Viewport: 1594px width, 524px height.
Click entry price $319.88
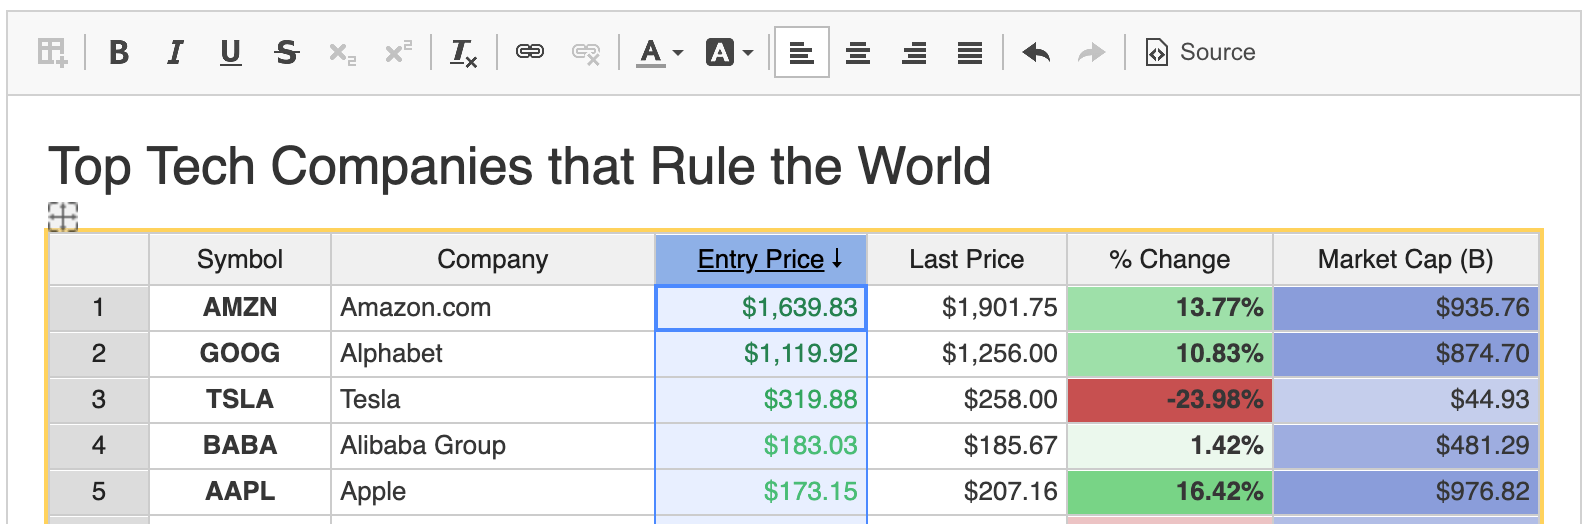(761, 400)
